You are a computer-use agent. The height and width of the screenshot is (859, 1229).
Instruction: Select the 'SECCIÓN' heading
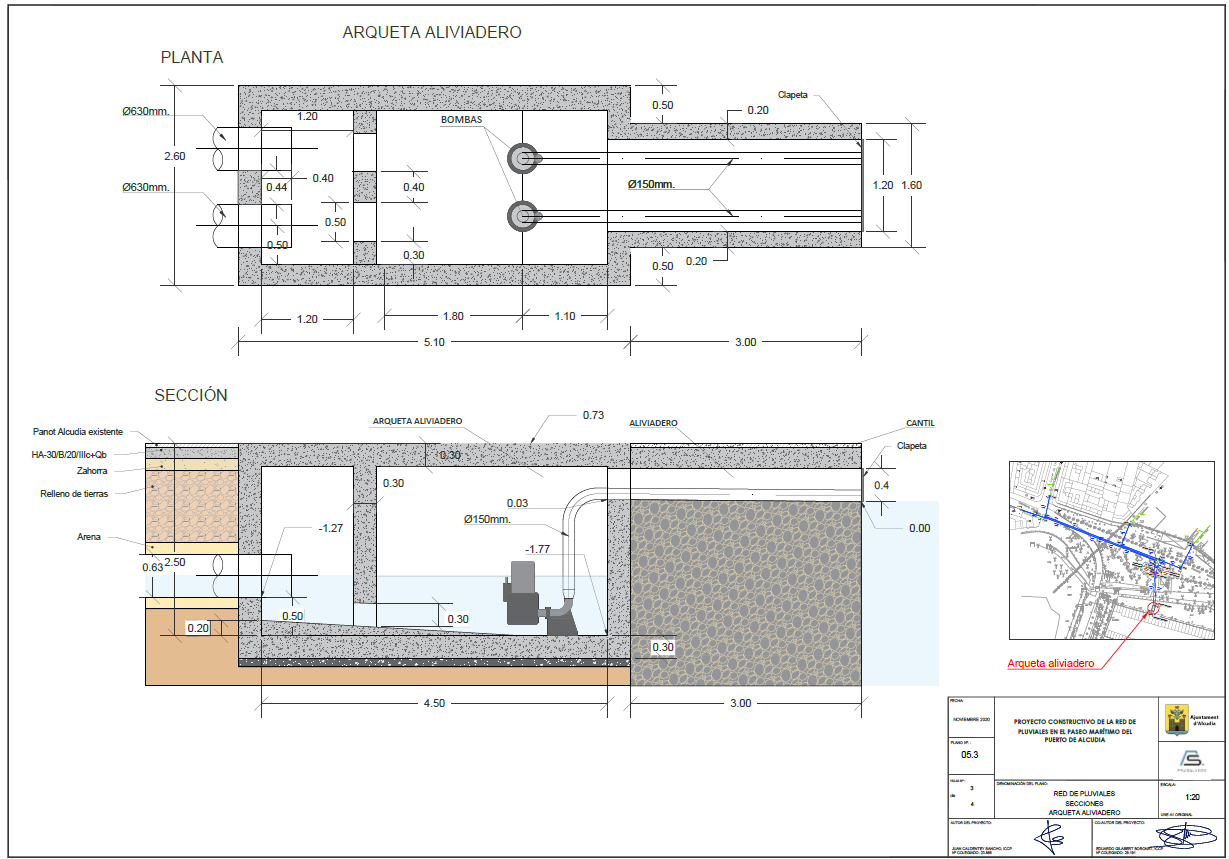tap(191, 395)
